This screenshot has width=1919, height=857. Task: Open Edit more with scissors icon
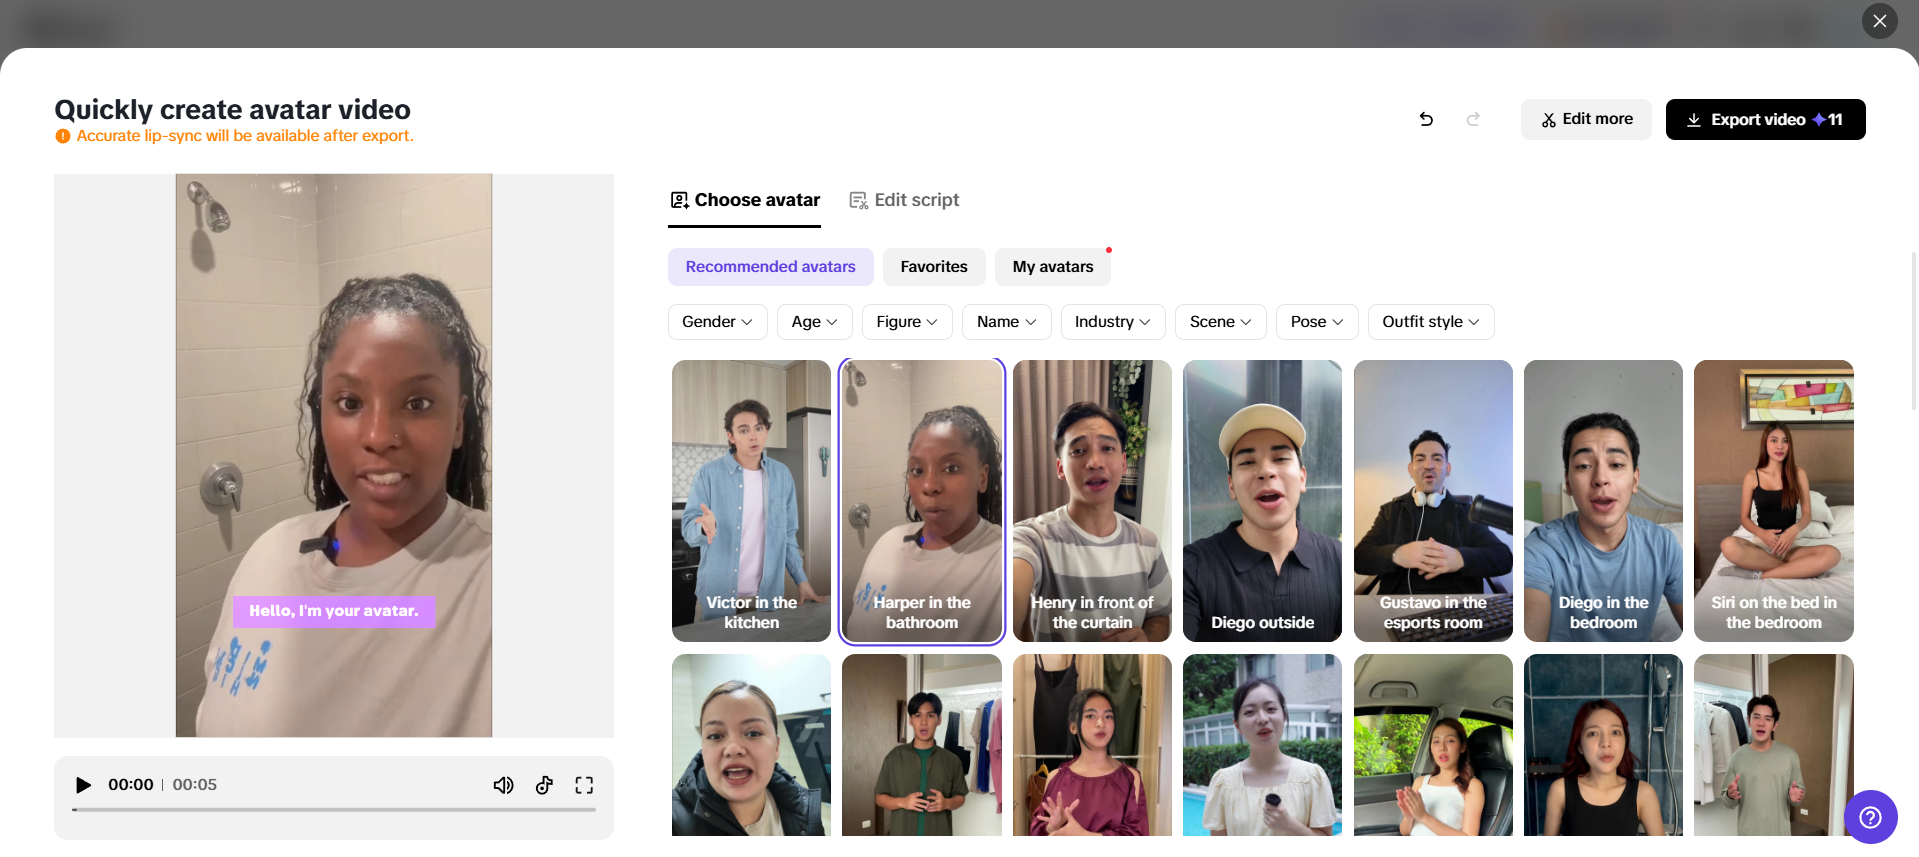pyautogui.click(x=1586, y=119)
